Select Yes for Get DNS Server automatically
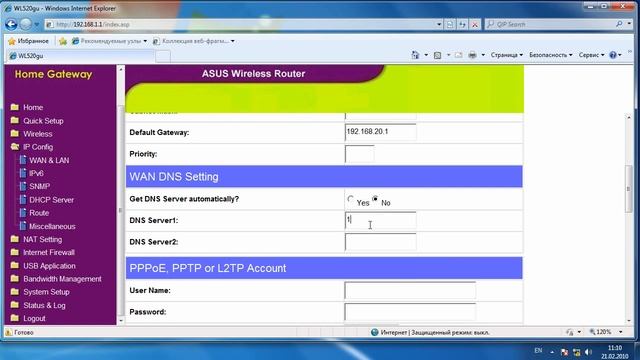The height and width of the screenshot is (360, 640). coord(350,199)
